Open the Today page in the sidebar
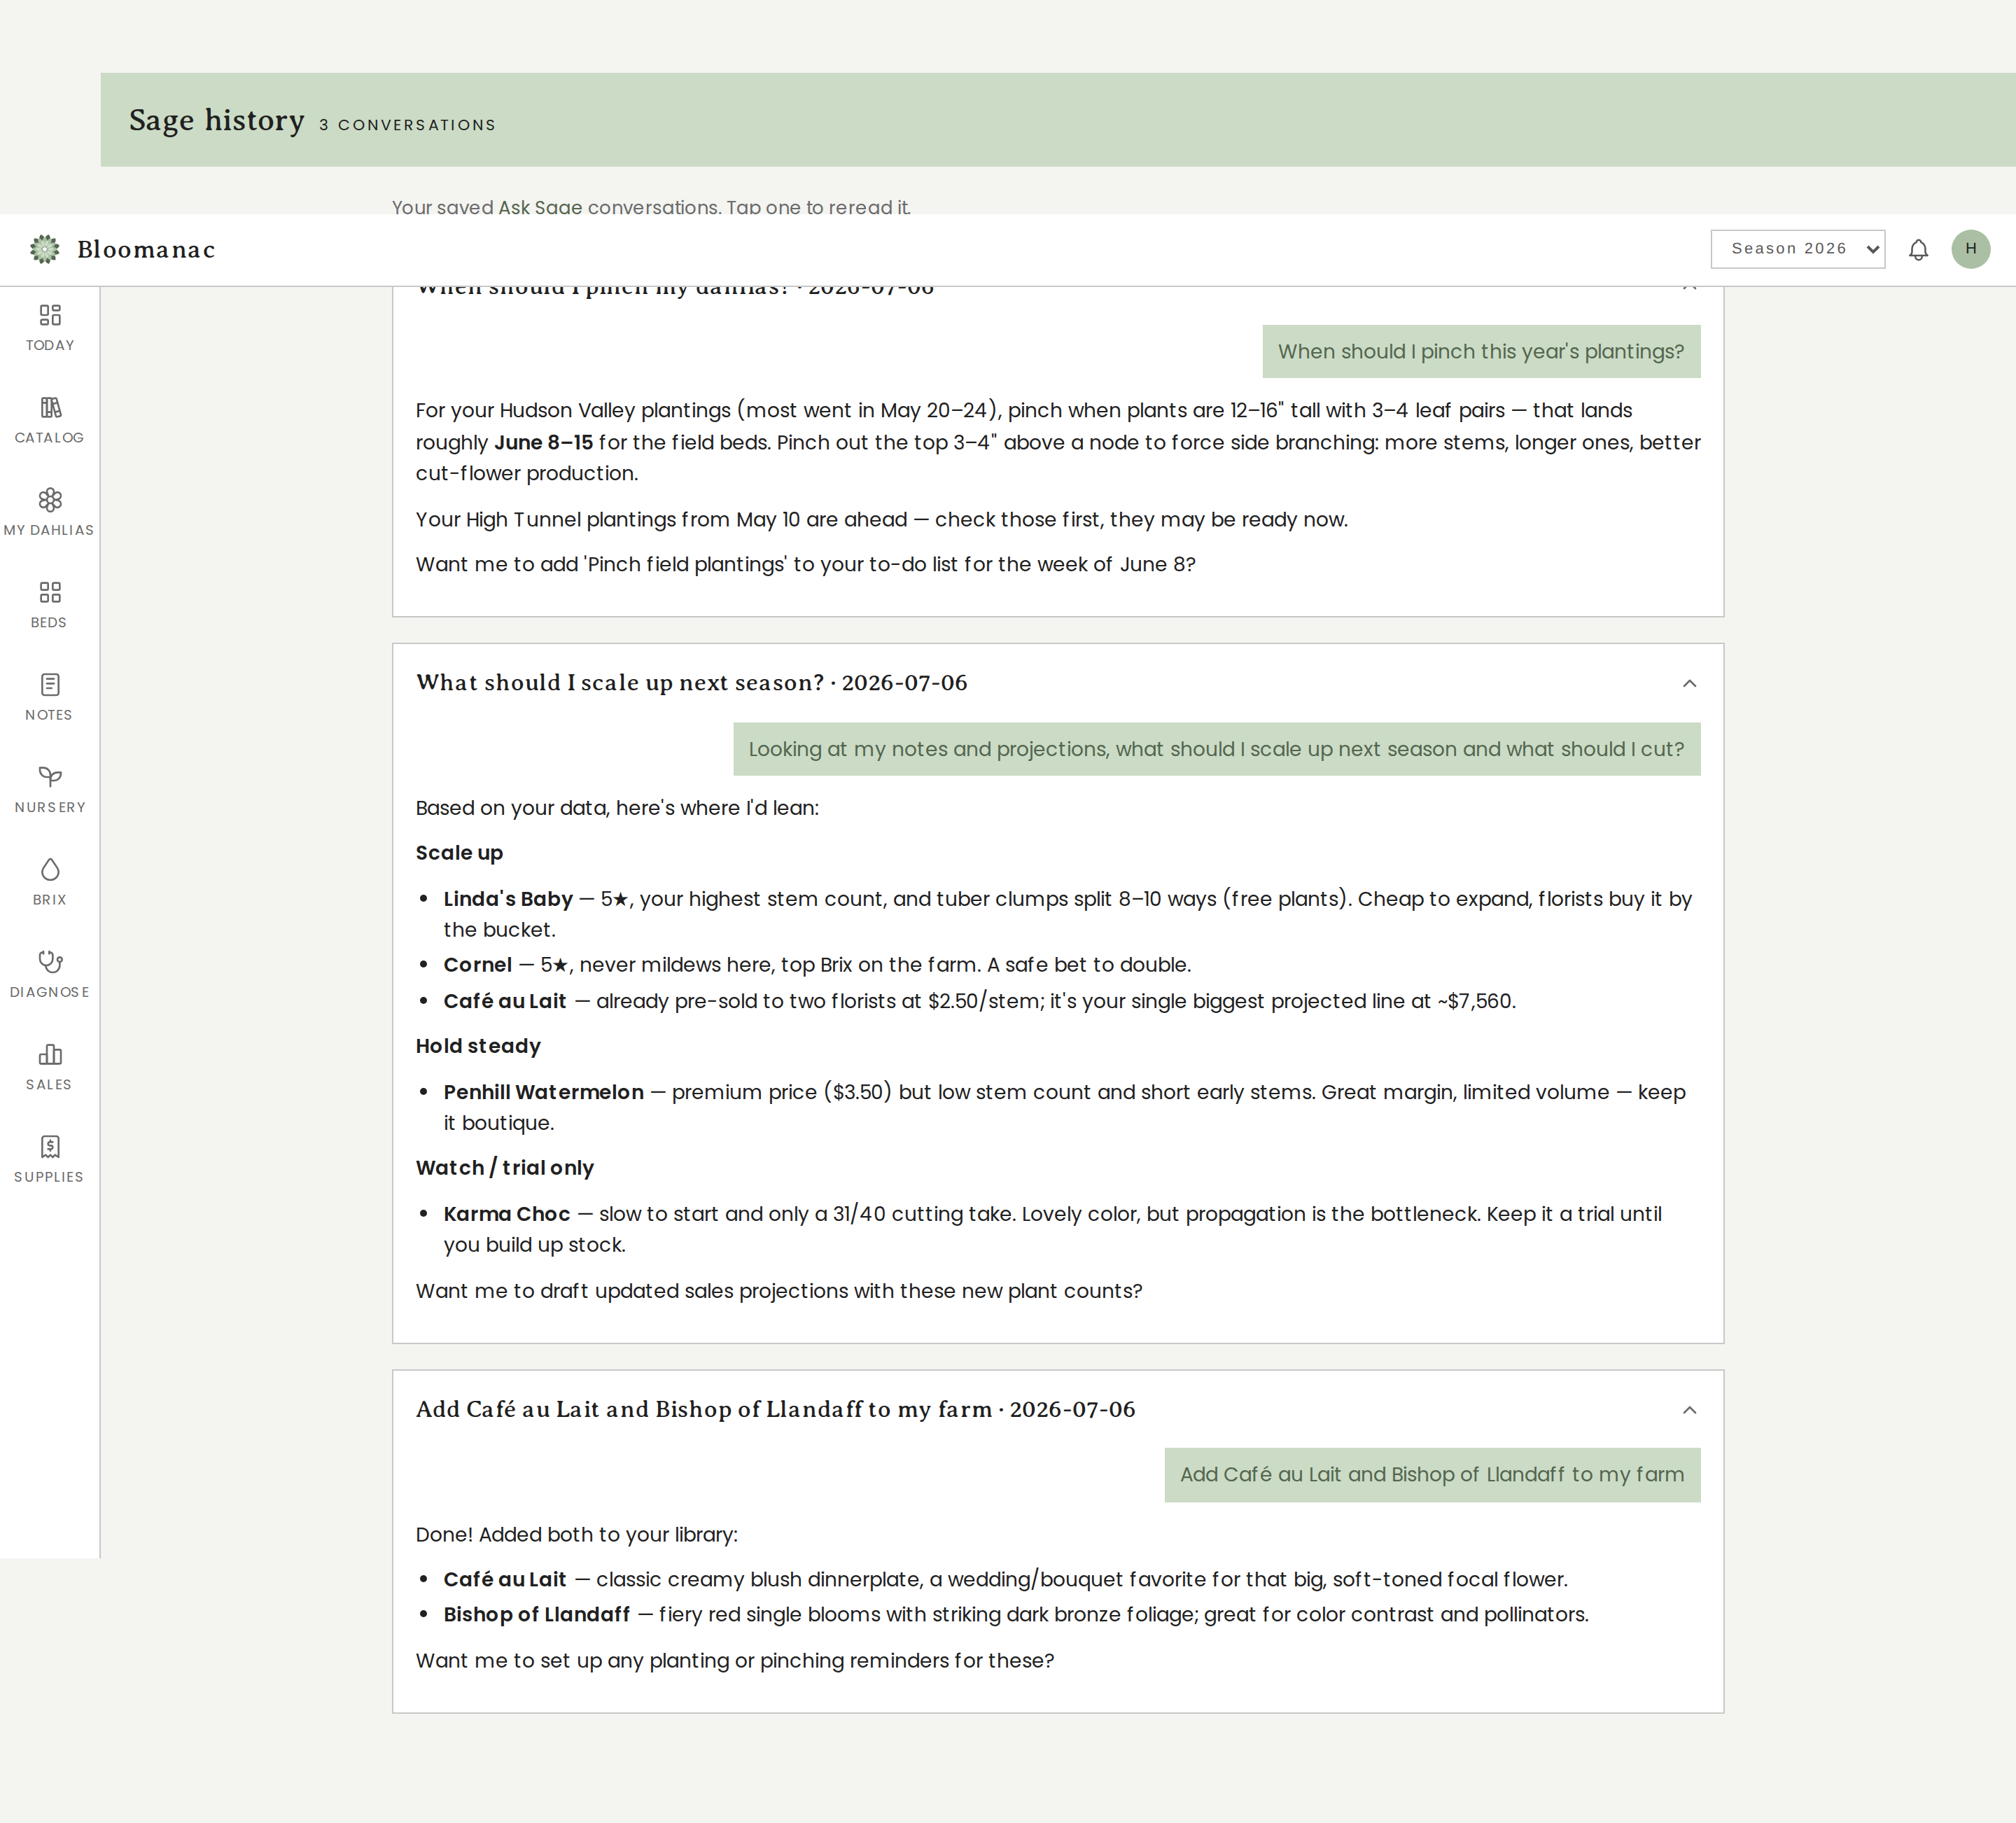The height and width of the screenshot is (1823, 2016). 50,328
